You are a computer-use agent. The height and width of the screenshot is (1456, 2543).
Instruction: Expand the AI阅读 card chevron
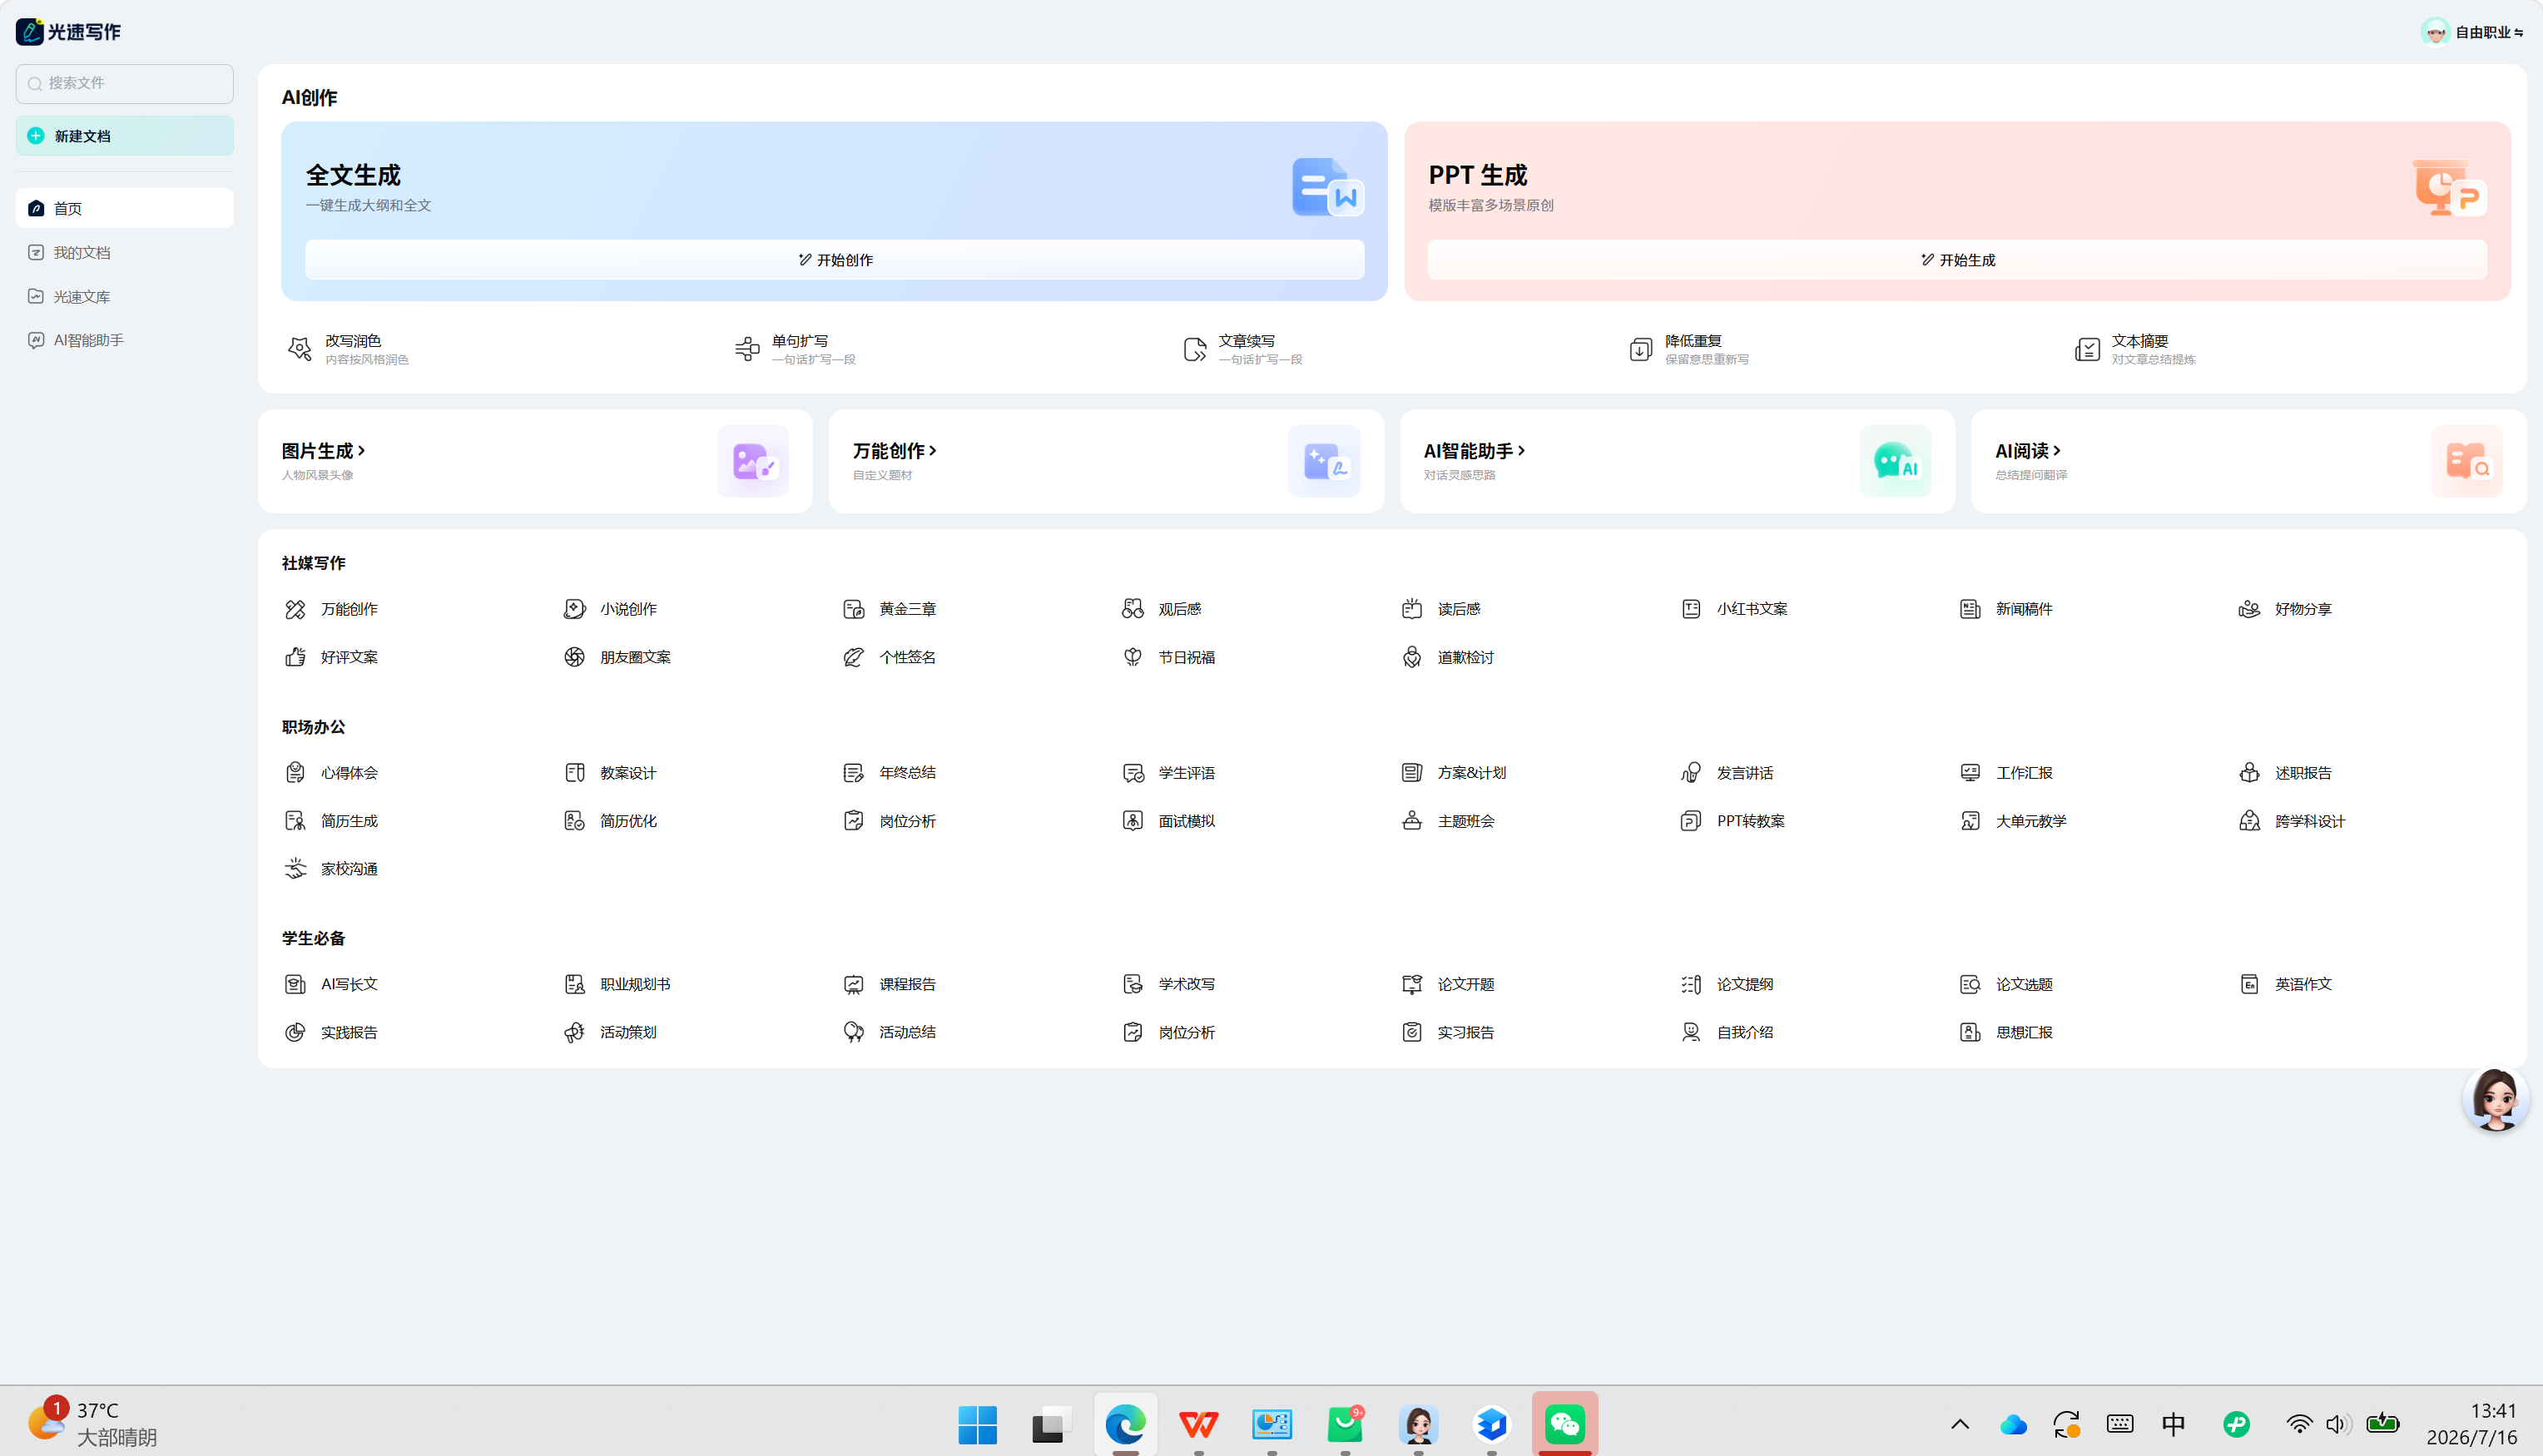coord(2056,451)
